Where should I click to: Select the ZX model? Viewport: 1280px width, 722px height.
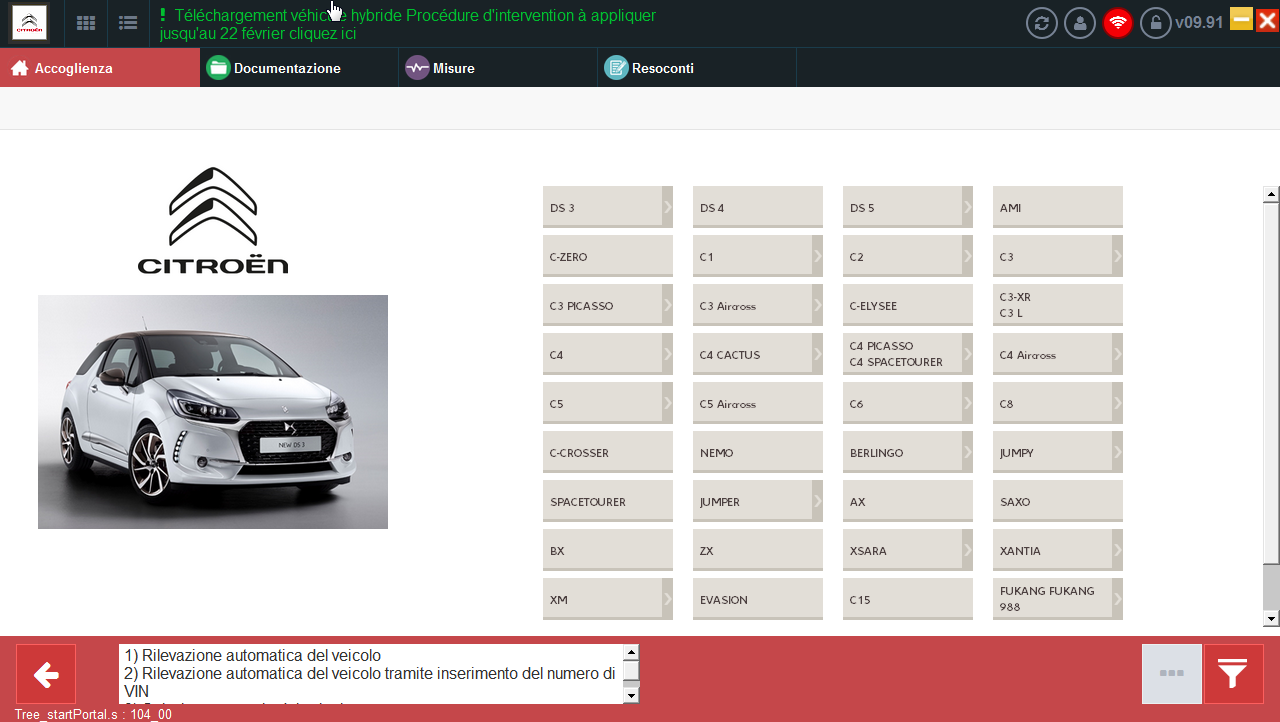pos(758,550)
